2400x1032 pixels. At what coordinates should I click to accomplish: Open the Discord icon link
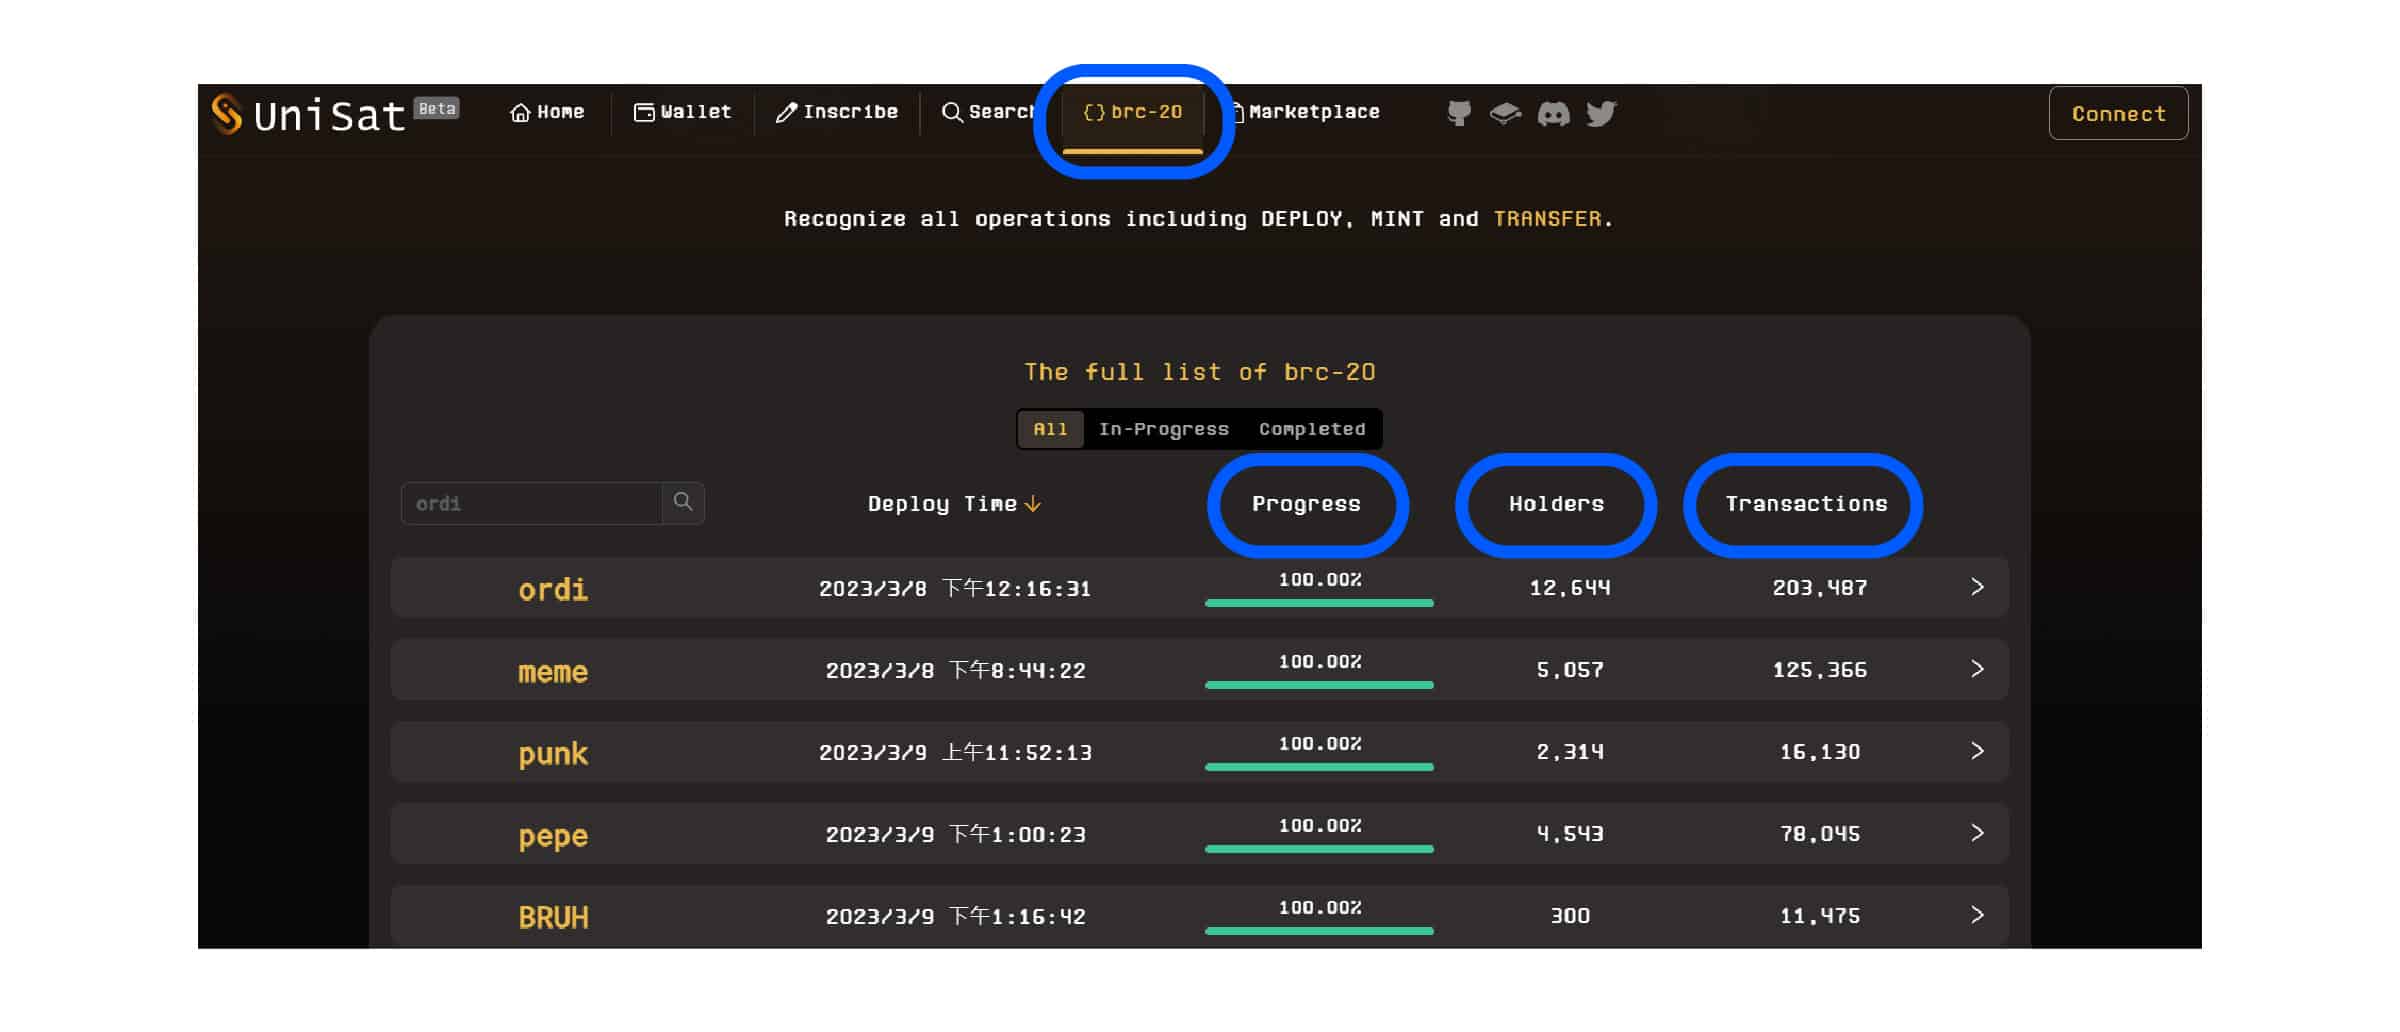click(x=1553, y=113)
